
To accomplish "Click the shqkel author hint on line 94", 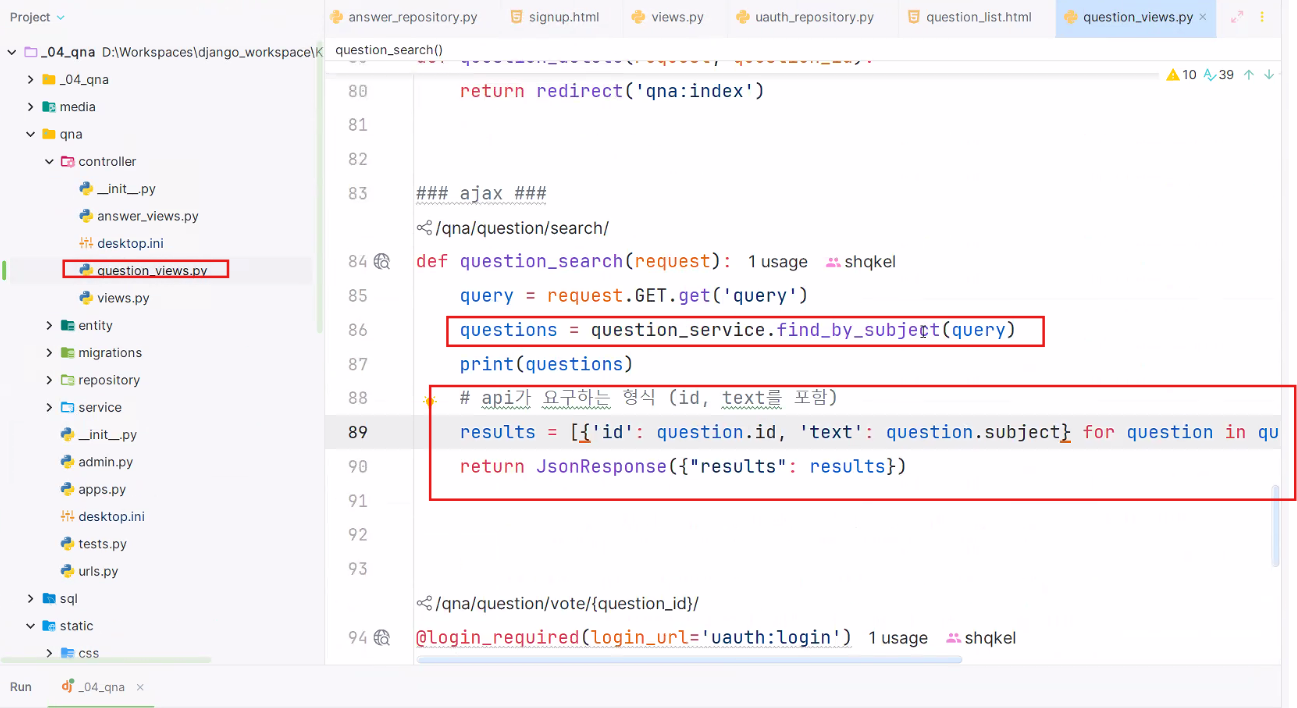I will (981, 638).
